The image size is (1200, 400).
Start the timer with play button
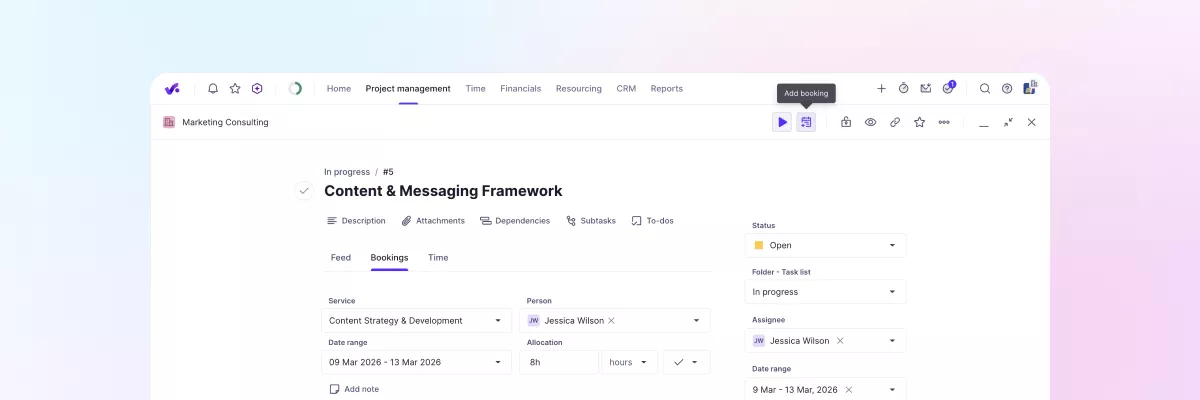tap(782, 122)
